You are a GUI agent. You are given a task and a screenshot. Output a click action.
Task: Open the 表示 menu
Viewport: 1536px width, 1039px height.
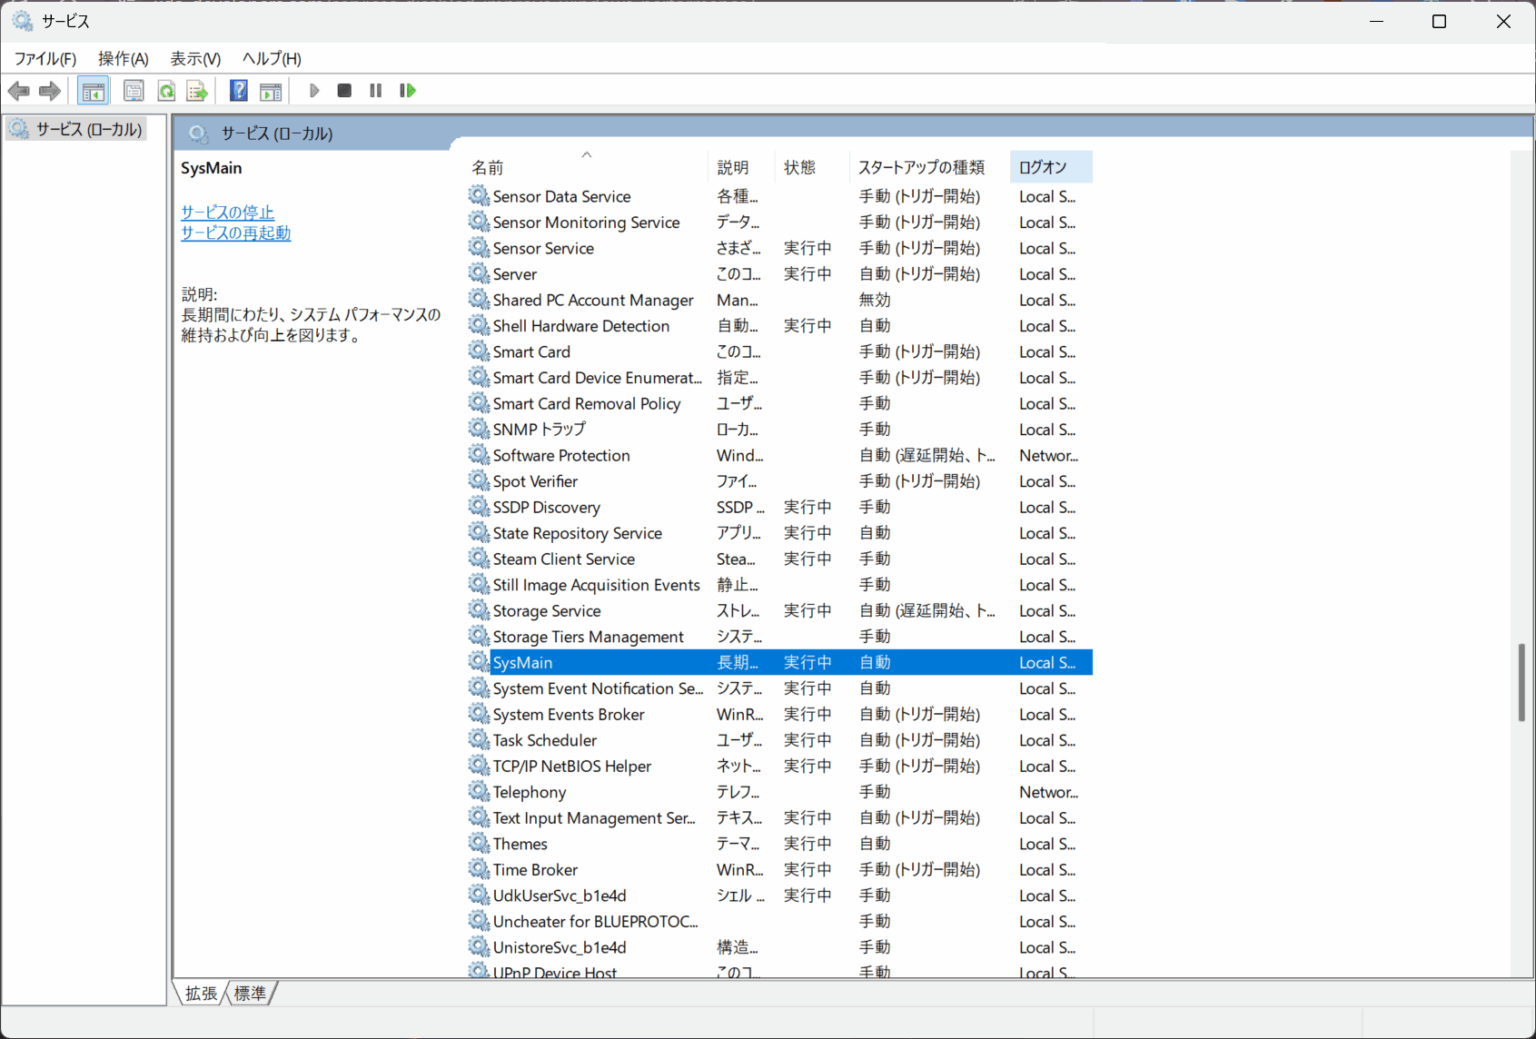(193, 58)
